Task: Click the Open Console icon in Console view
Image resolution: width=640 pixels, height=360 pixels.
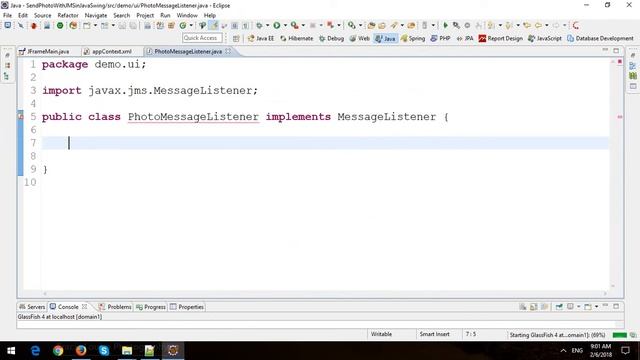Action: pos(588,307)
